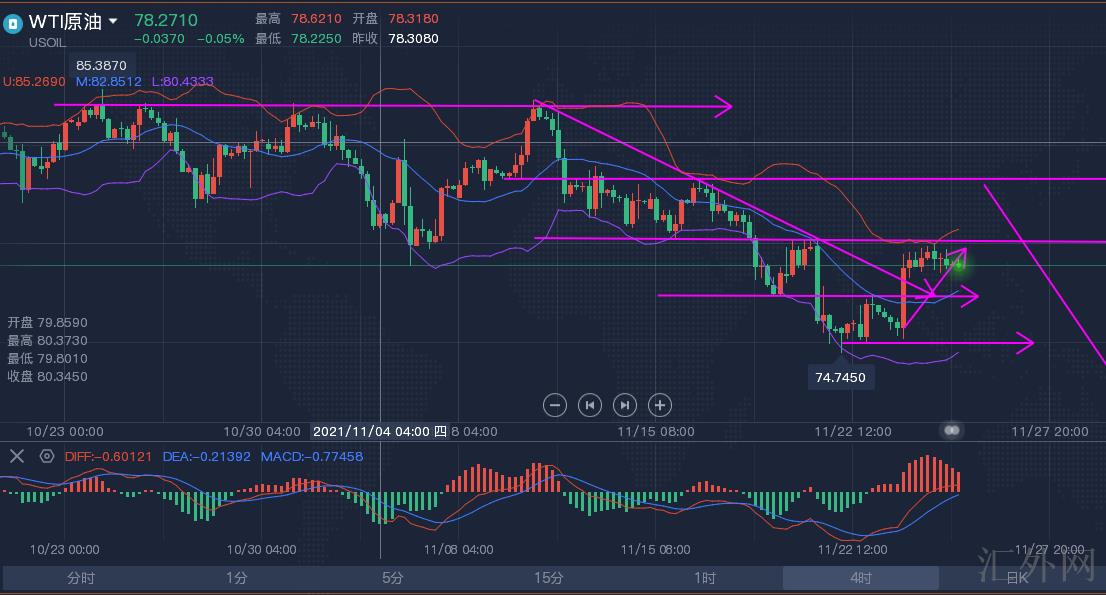
Task: Click the 85.3870 high price label
Action: tap(103, 66)
